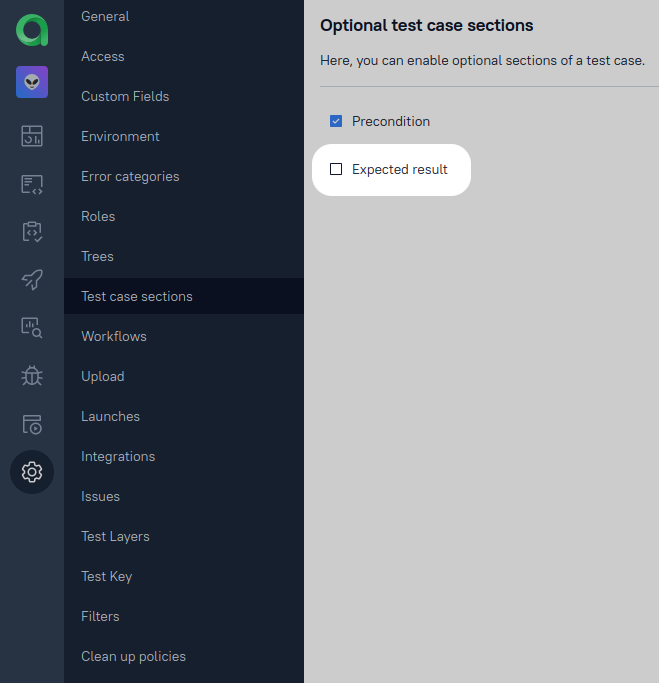This screenshot has width=659, height=683.
Task: Click the green Allure TestOps logo
Action: (32, 30)
